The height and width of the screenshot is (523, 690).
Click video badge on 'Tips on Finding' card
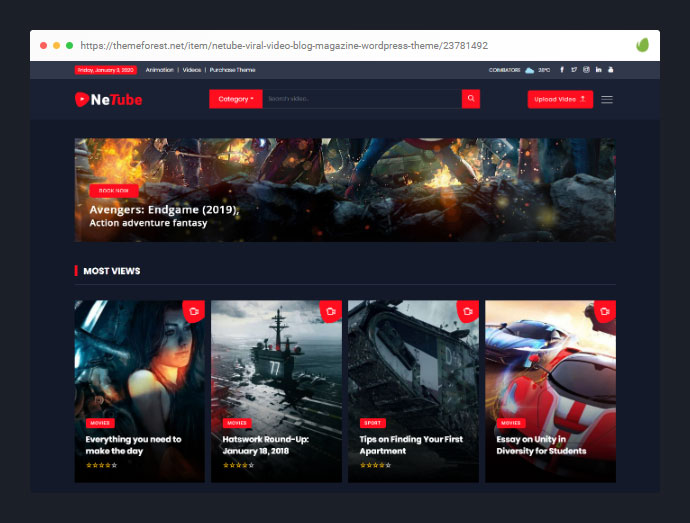pyautogui.click(x=468, y=311)
